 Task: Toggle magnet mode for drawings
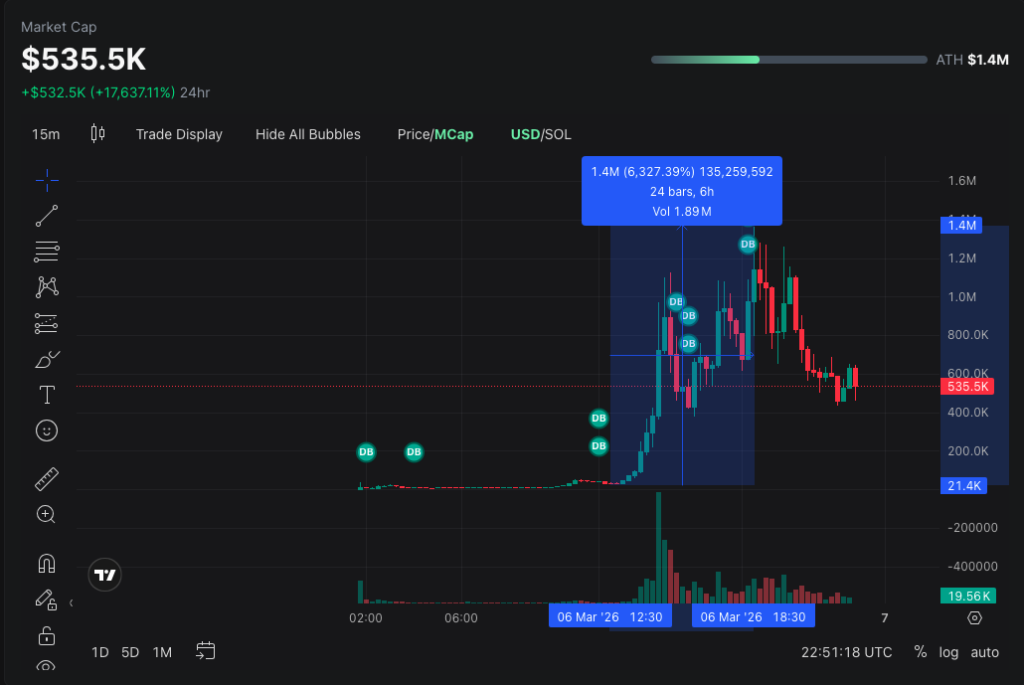tap(46, 563)
